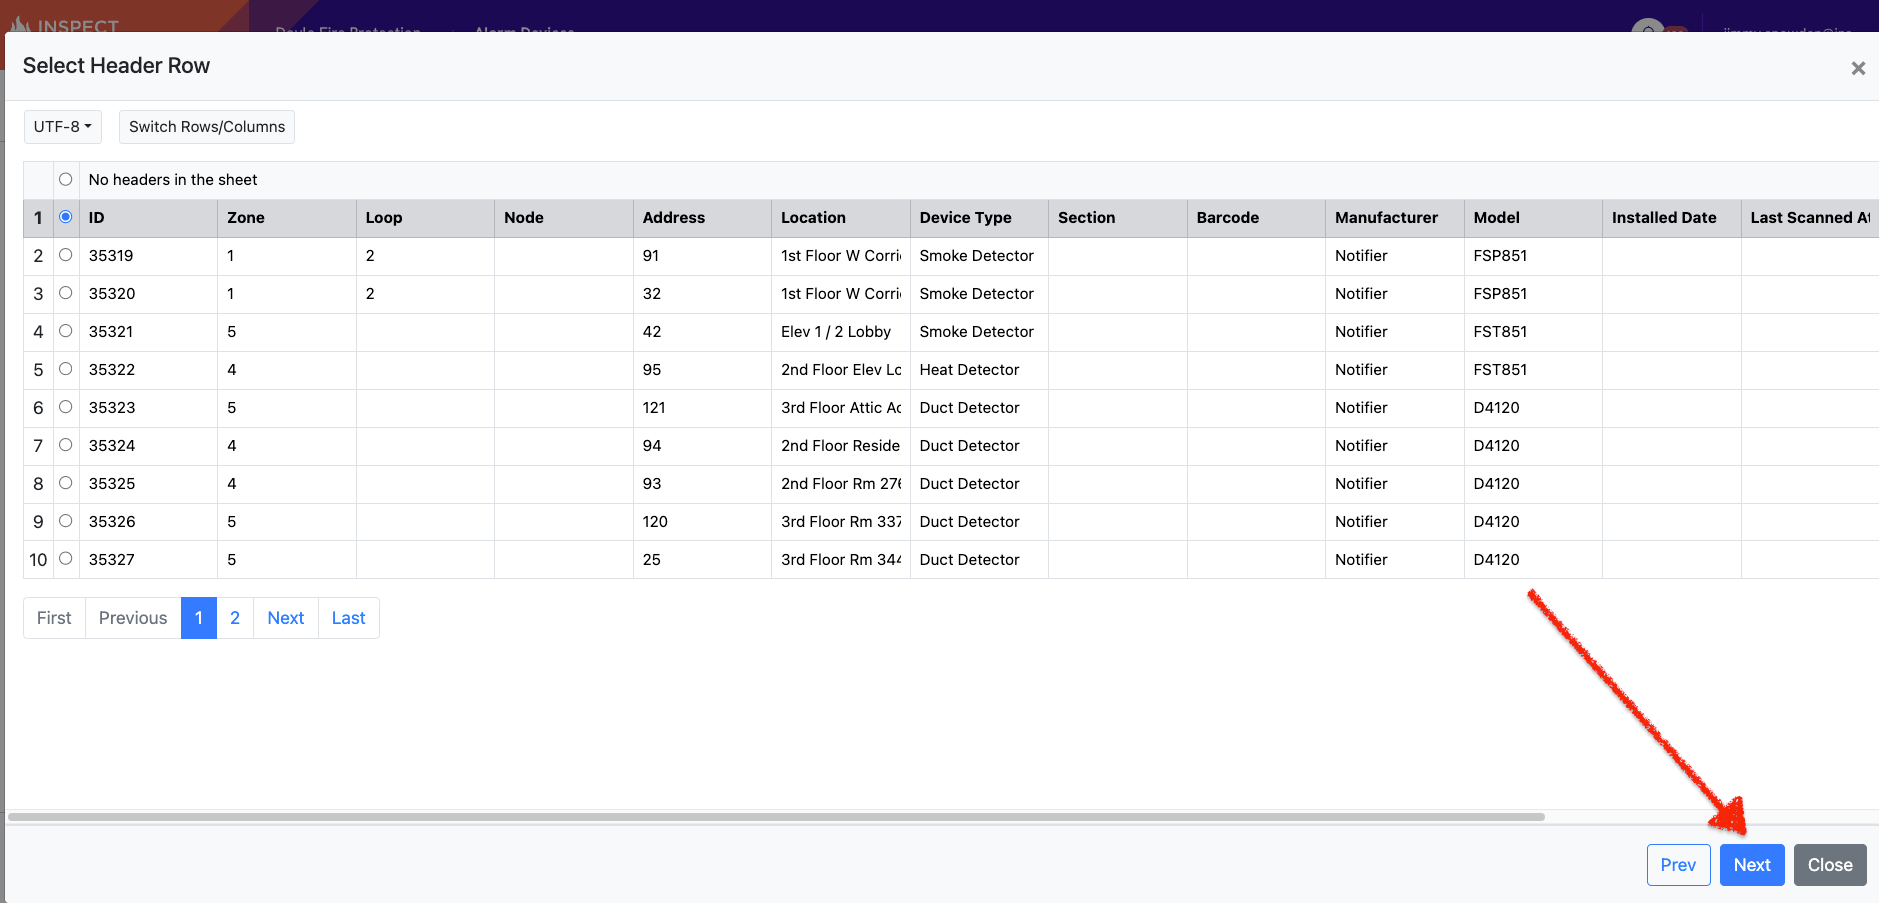Click the ID column header cell
Screen dimensions: 1879x903
[x=148, y=218]
